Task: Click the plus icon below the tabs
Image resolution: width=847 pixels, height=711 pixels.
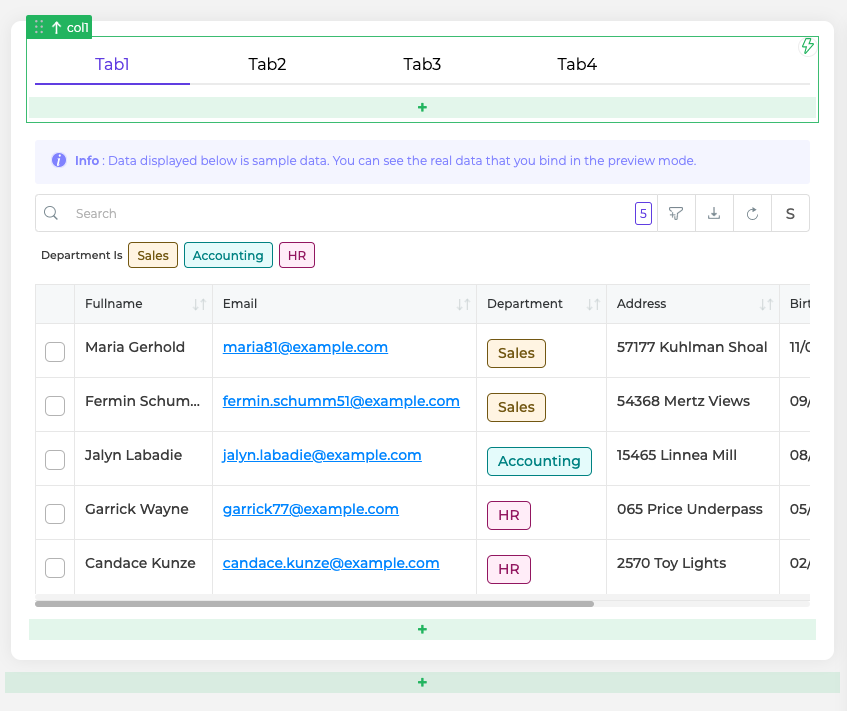Action: click(x=422, y=107)
